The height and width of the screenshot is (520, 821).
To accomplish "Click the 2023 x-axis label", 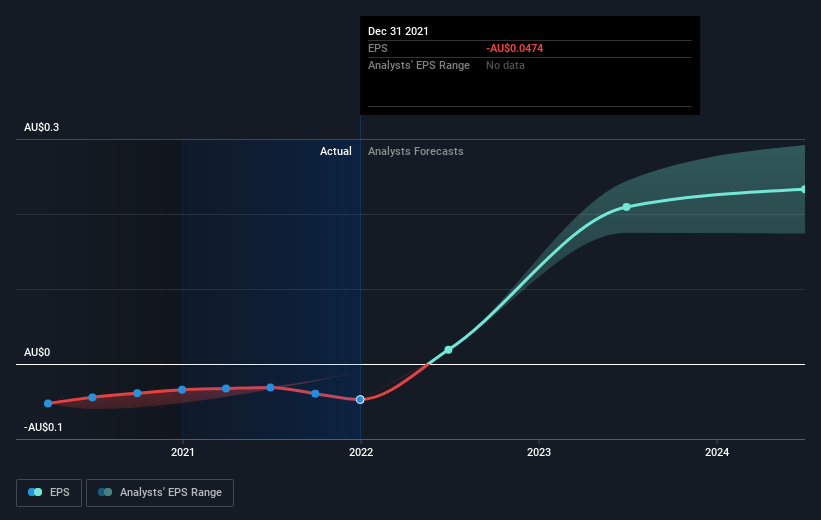I will pyautogui.click(x=539, y=452).
